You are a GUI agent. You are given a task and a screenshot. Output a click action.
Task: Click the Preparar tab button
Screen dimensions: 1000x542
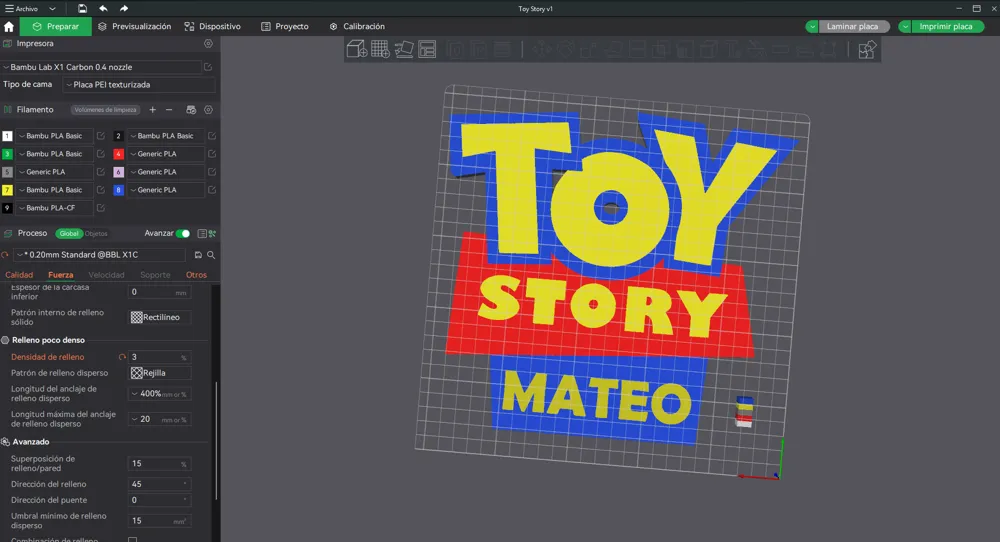coord(55,27)
